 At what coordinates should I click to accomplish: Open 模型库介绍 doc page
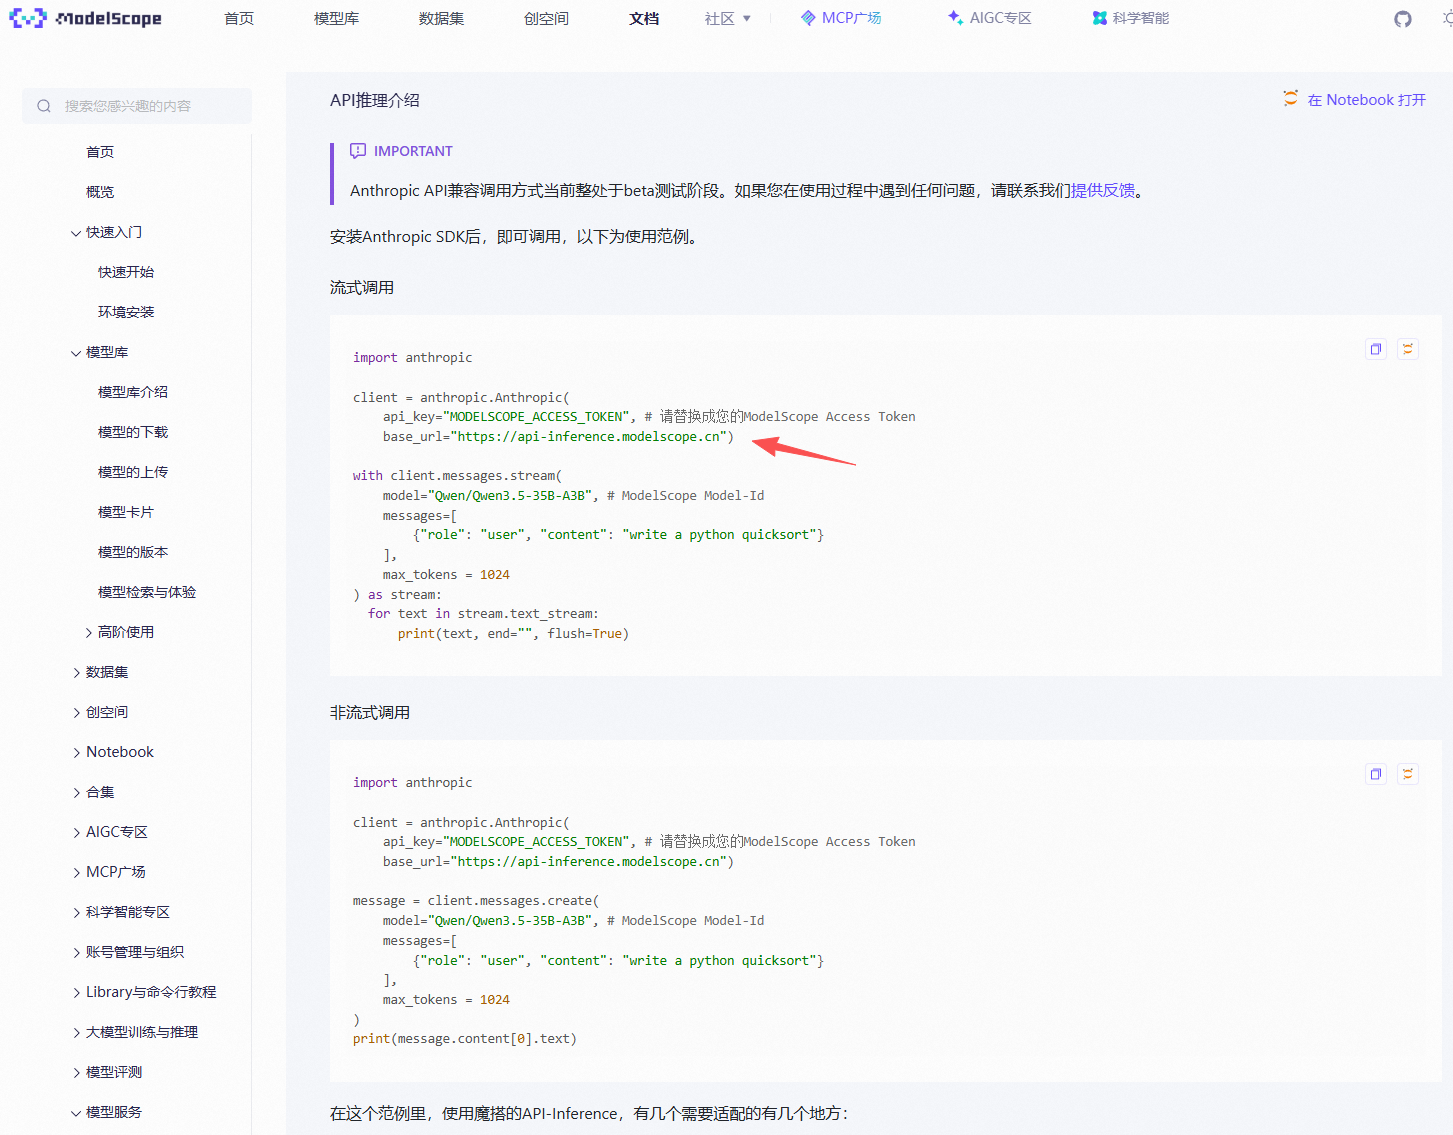(x=133, y=392)
